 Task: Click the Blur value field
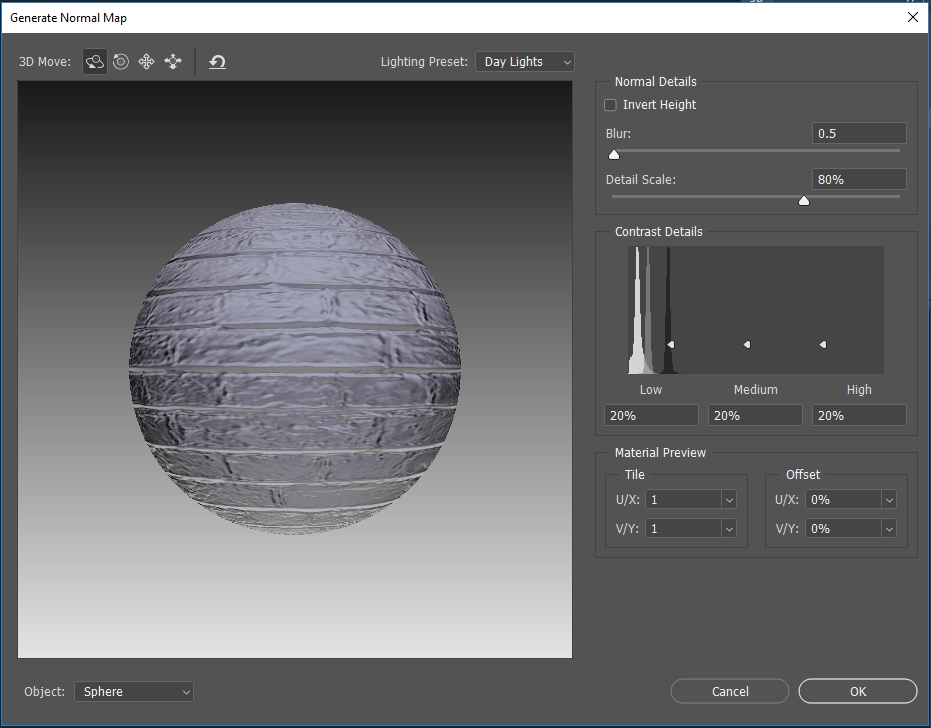pyautogui.click(x=859, y=132)
